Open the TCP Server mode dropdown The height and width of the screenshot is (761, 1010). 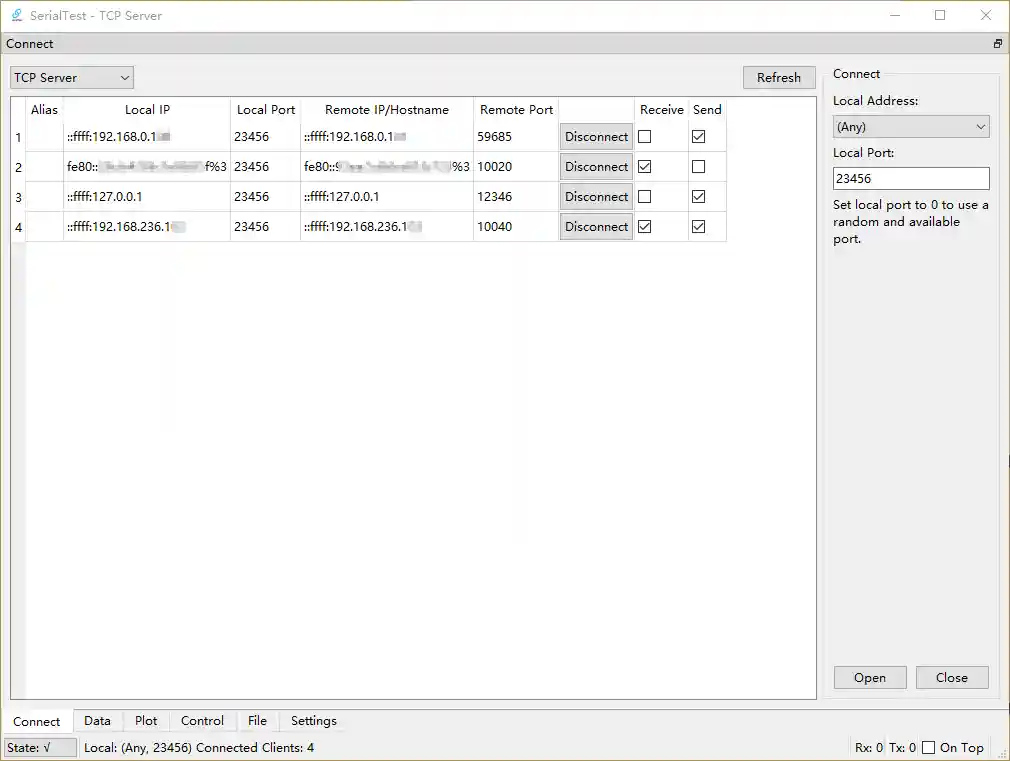70,77
